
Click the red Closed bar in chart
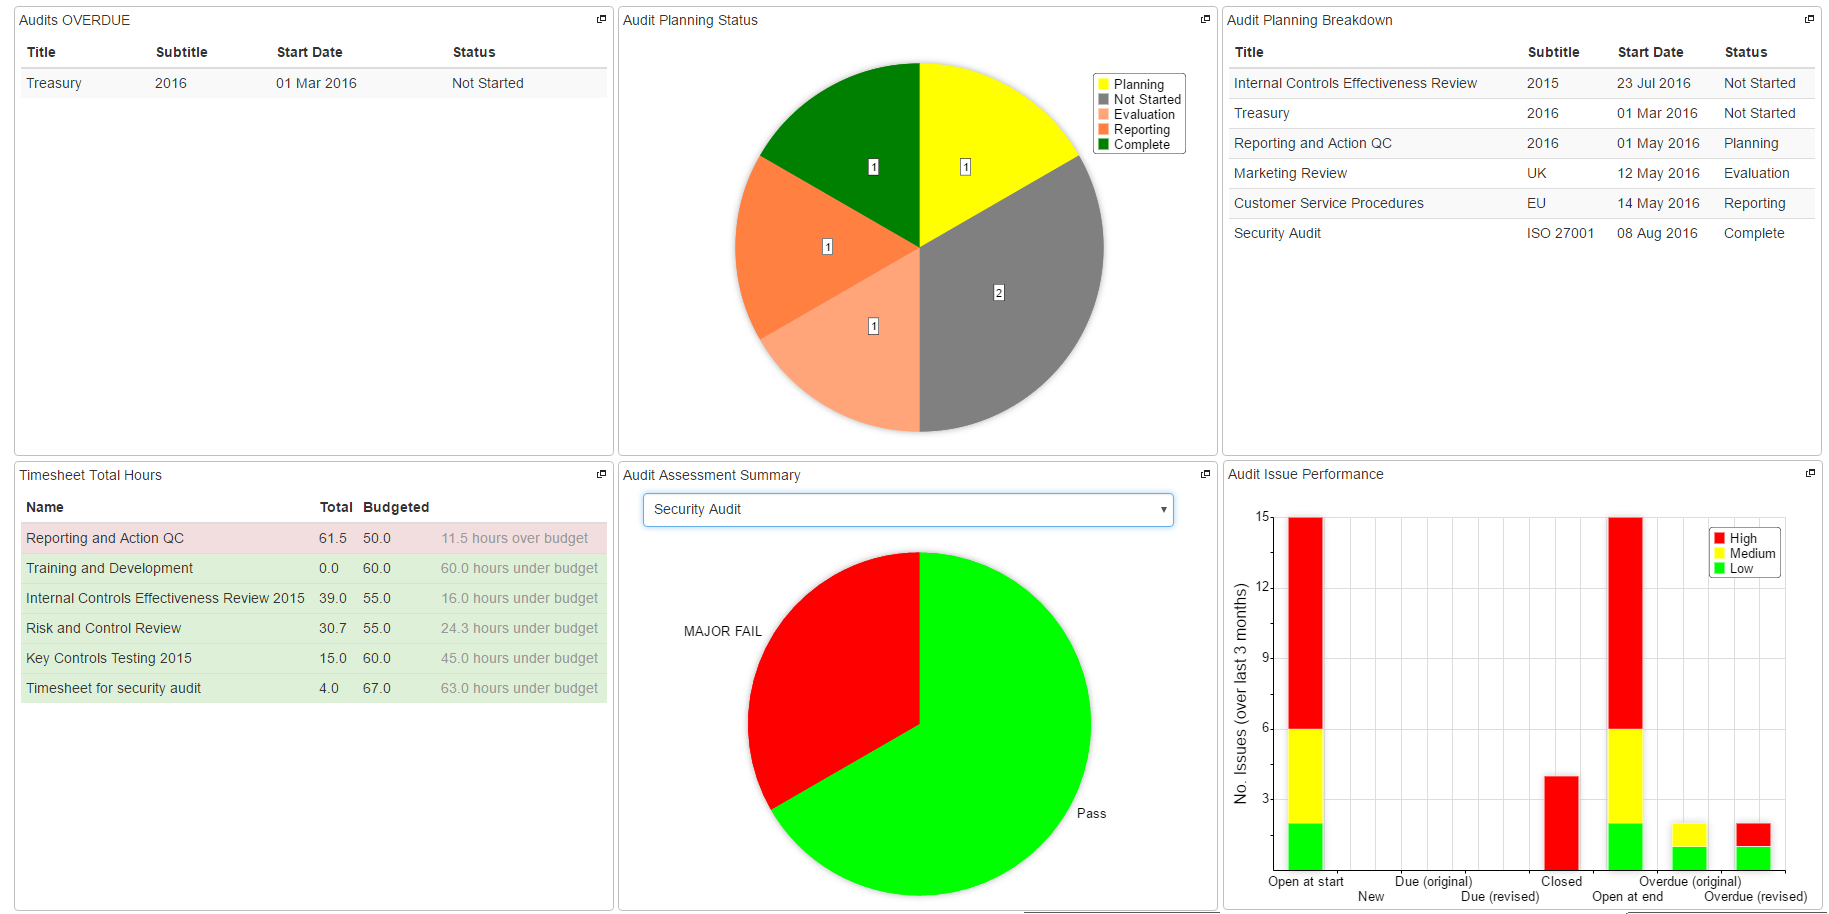tap(1561, 822)
